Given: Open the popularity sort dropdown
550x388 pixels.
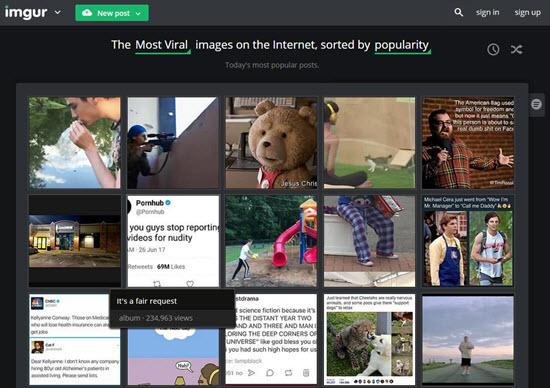Looking at the screenshot, I should click(x=402, y=46).
